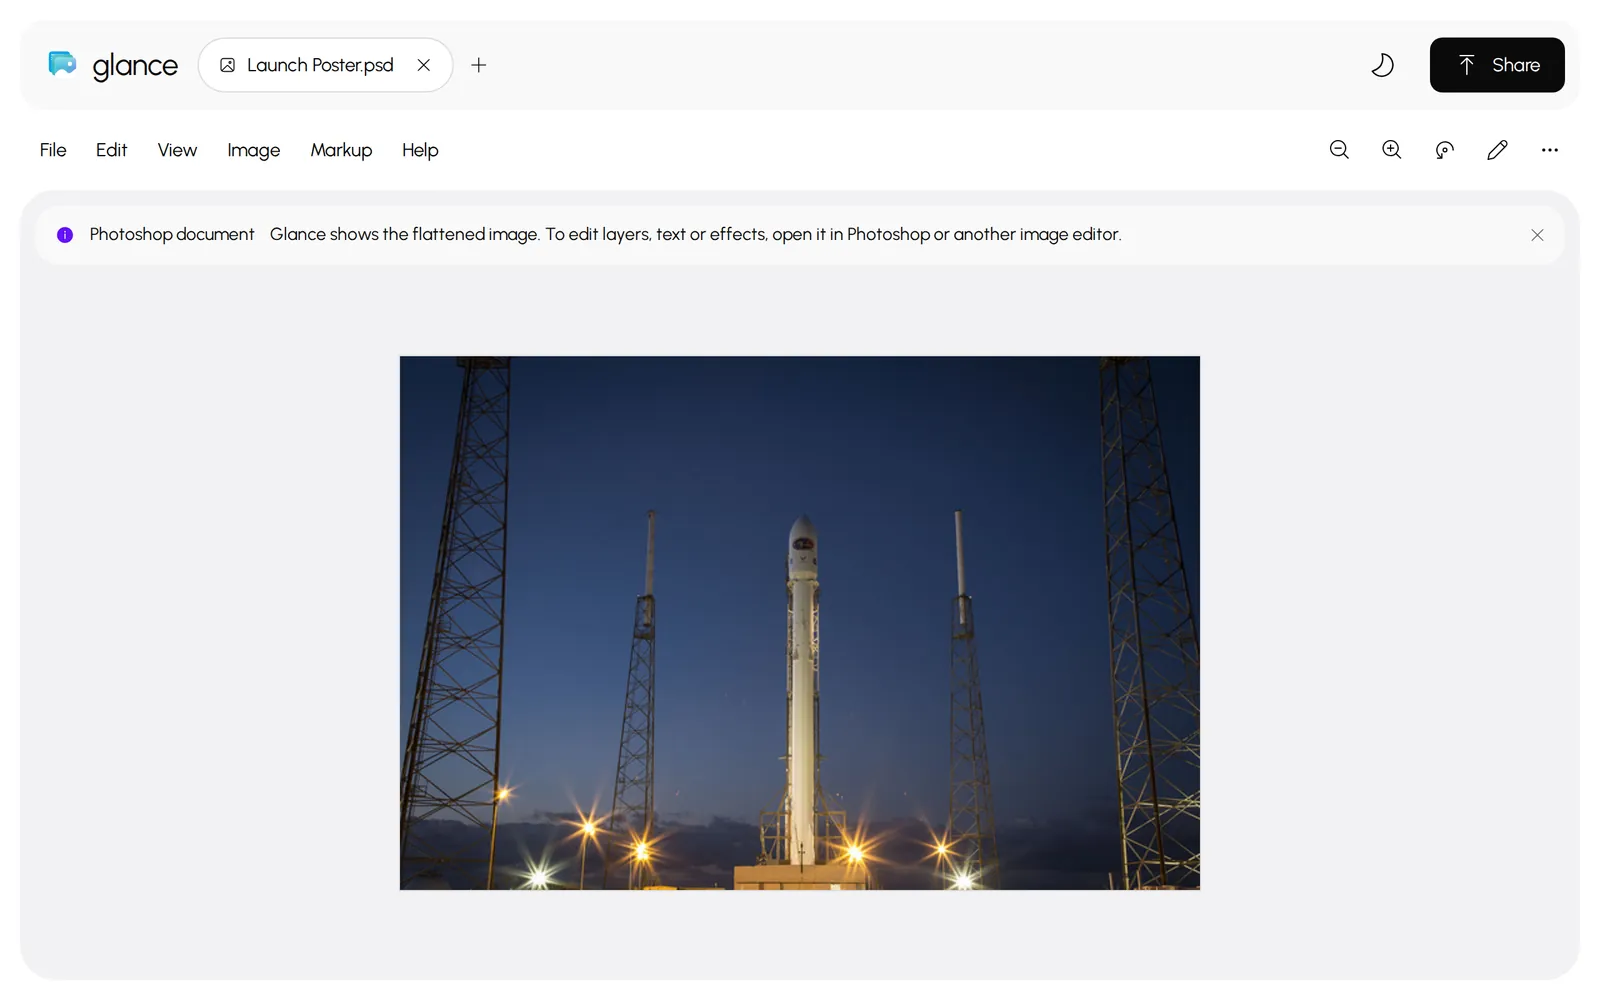Click the purple info icon in the banner
Screen dimensions: 1600x1000
point(65,235)
